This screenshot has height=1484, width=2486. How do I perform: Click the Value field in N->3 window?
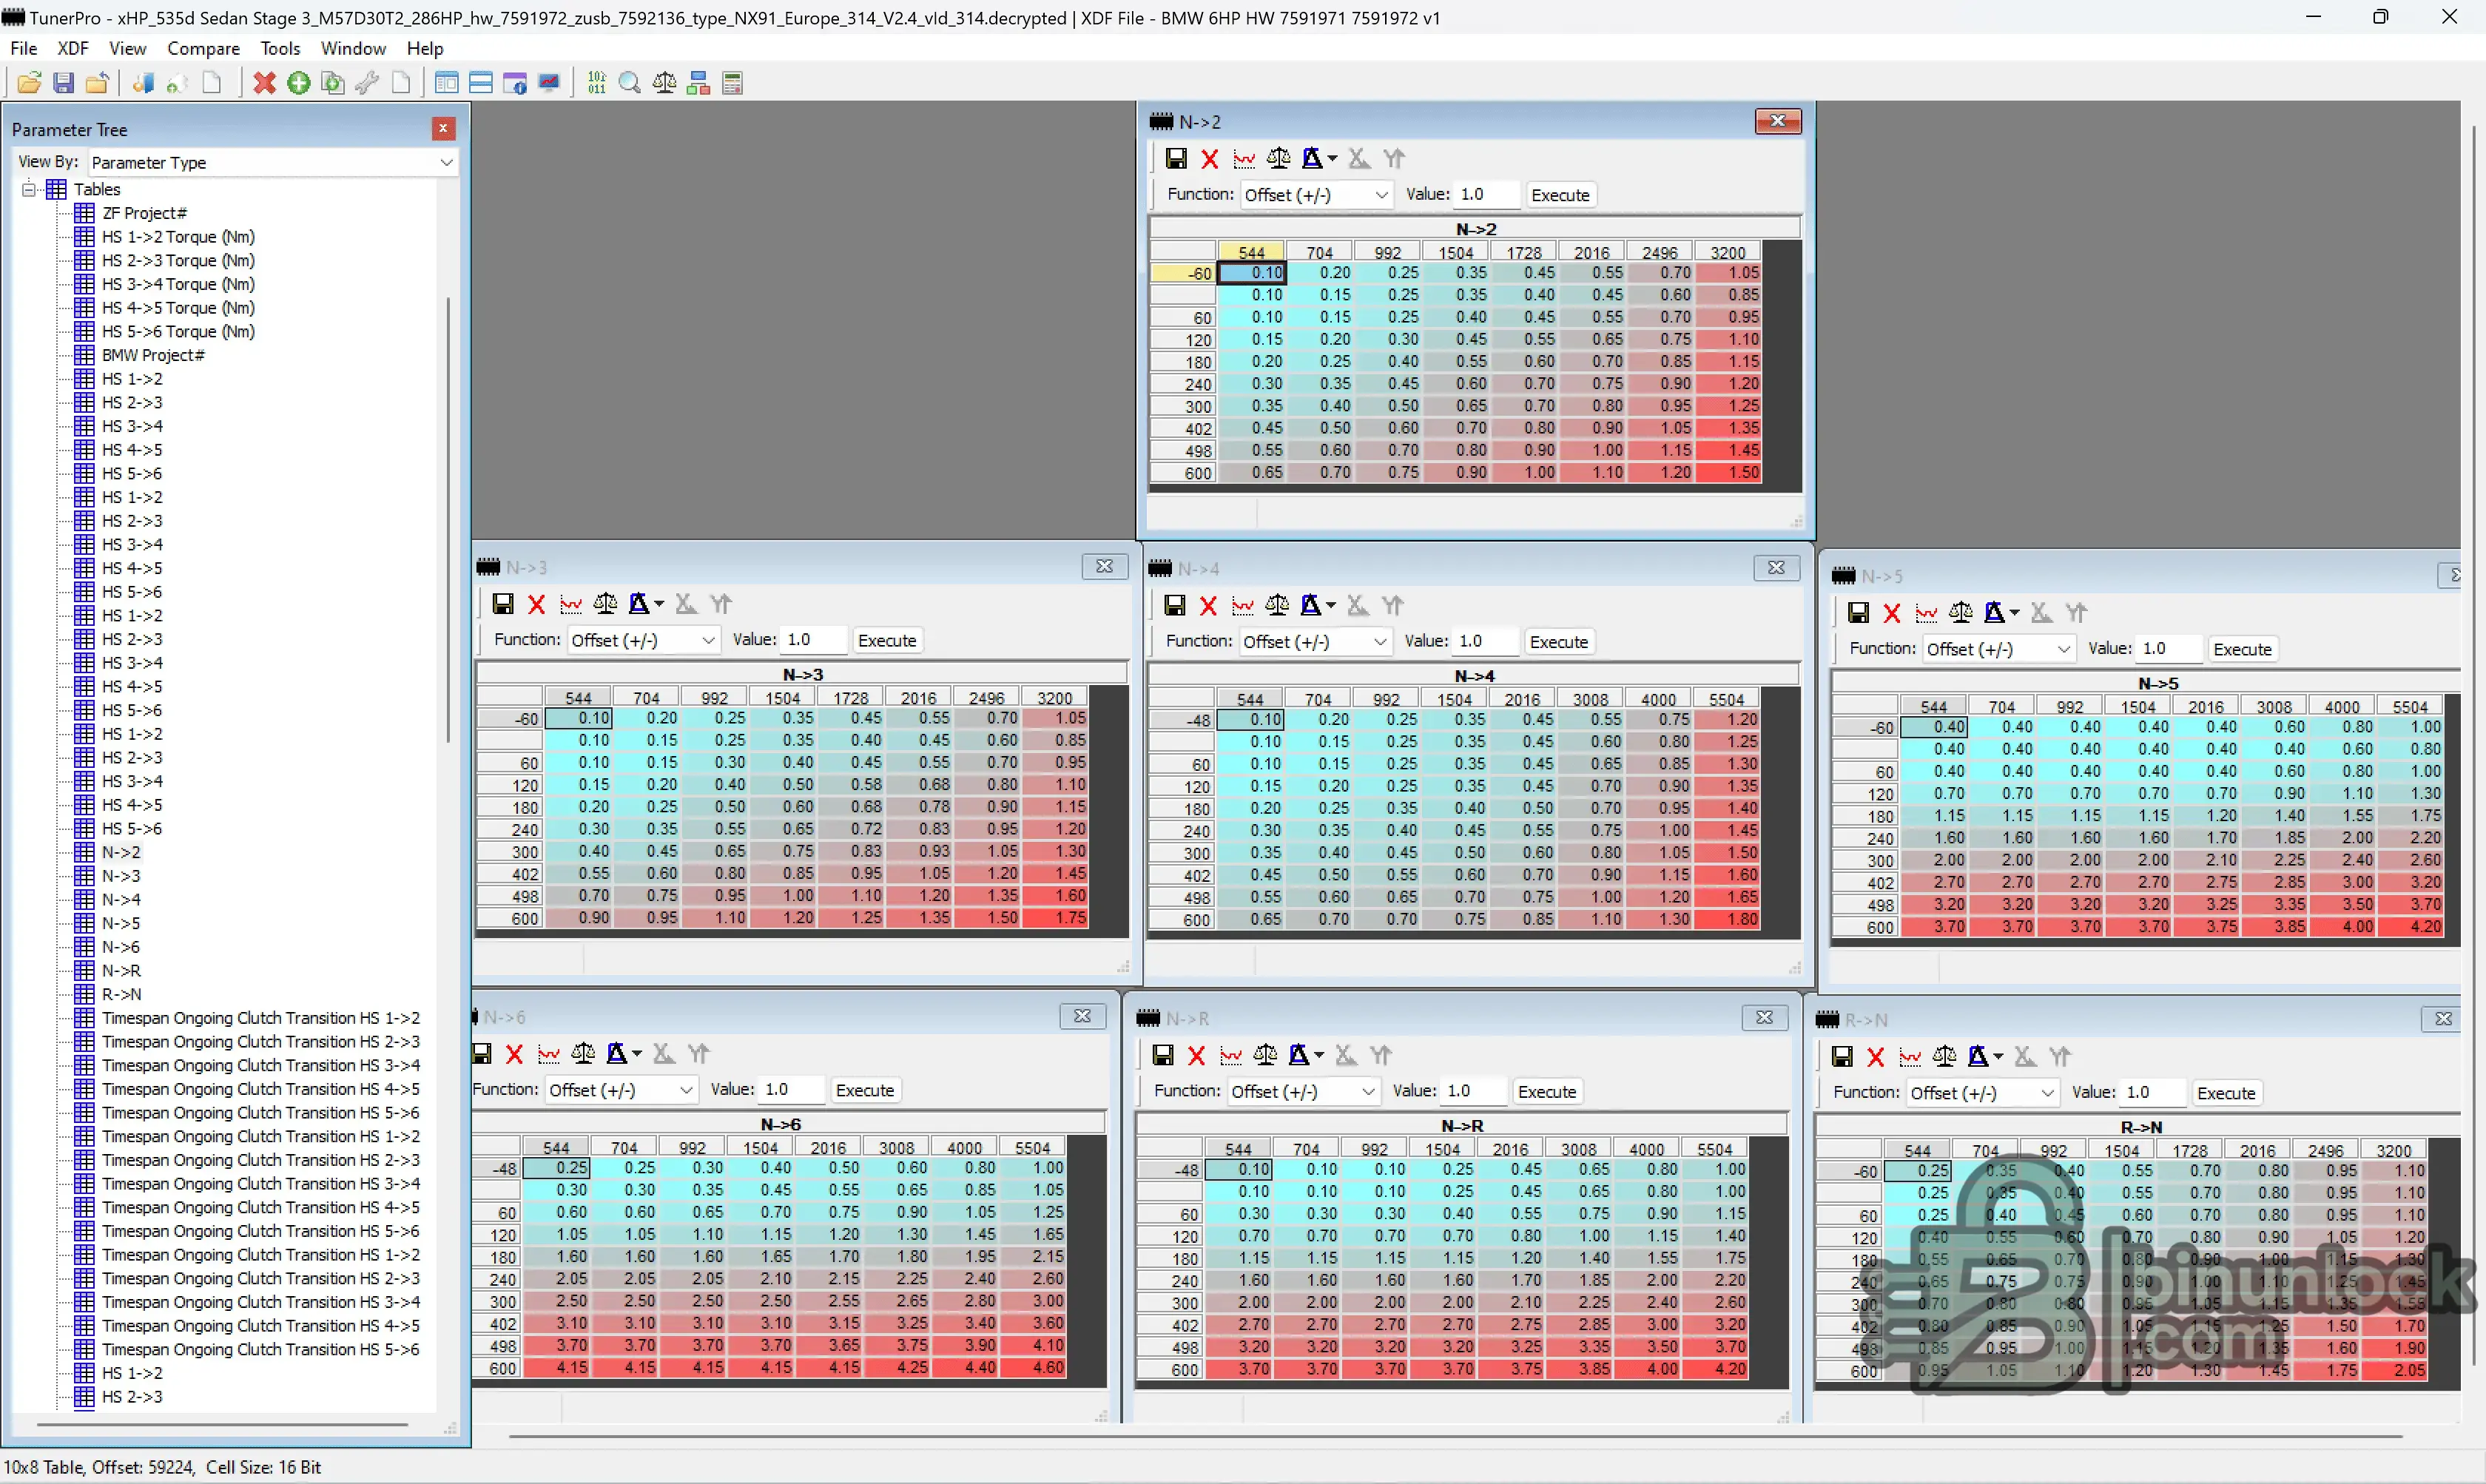814,640
